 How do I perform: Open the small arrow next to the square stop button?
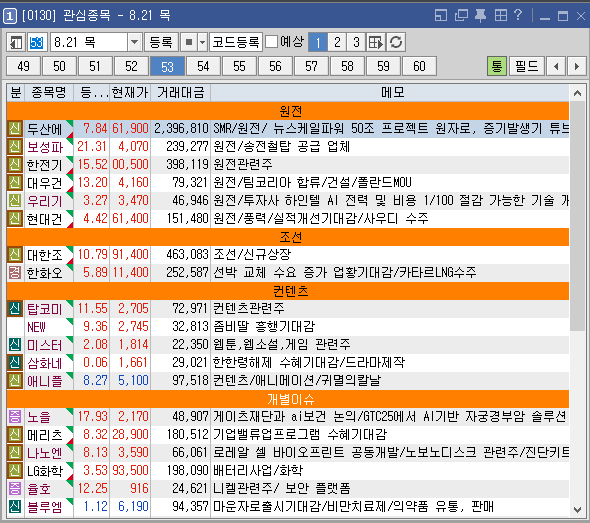coord(202,42)
